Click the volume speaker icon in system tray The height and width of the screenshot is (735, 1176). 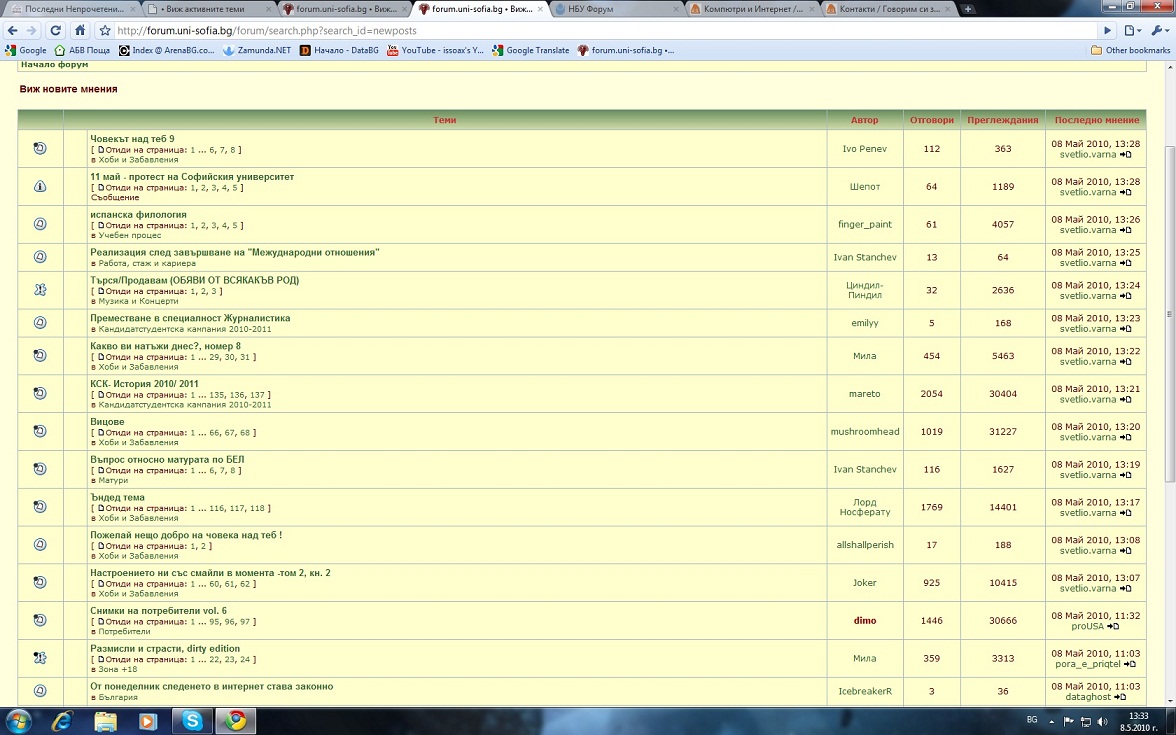pos(1102,720)
